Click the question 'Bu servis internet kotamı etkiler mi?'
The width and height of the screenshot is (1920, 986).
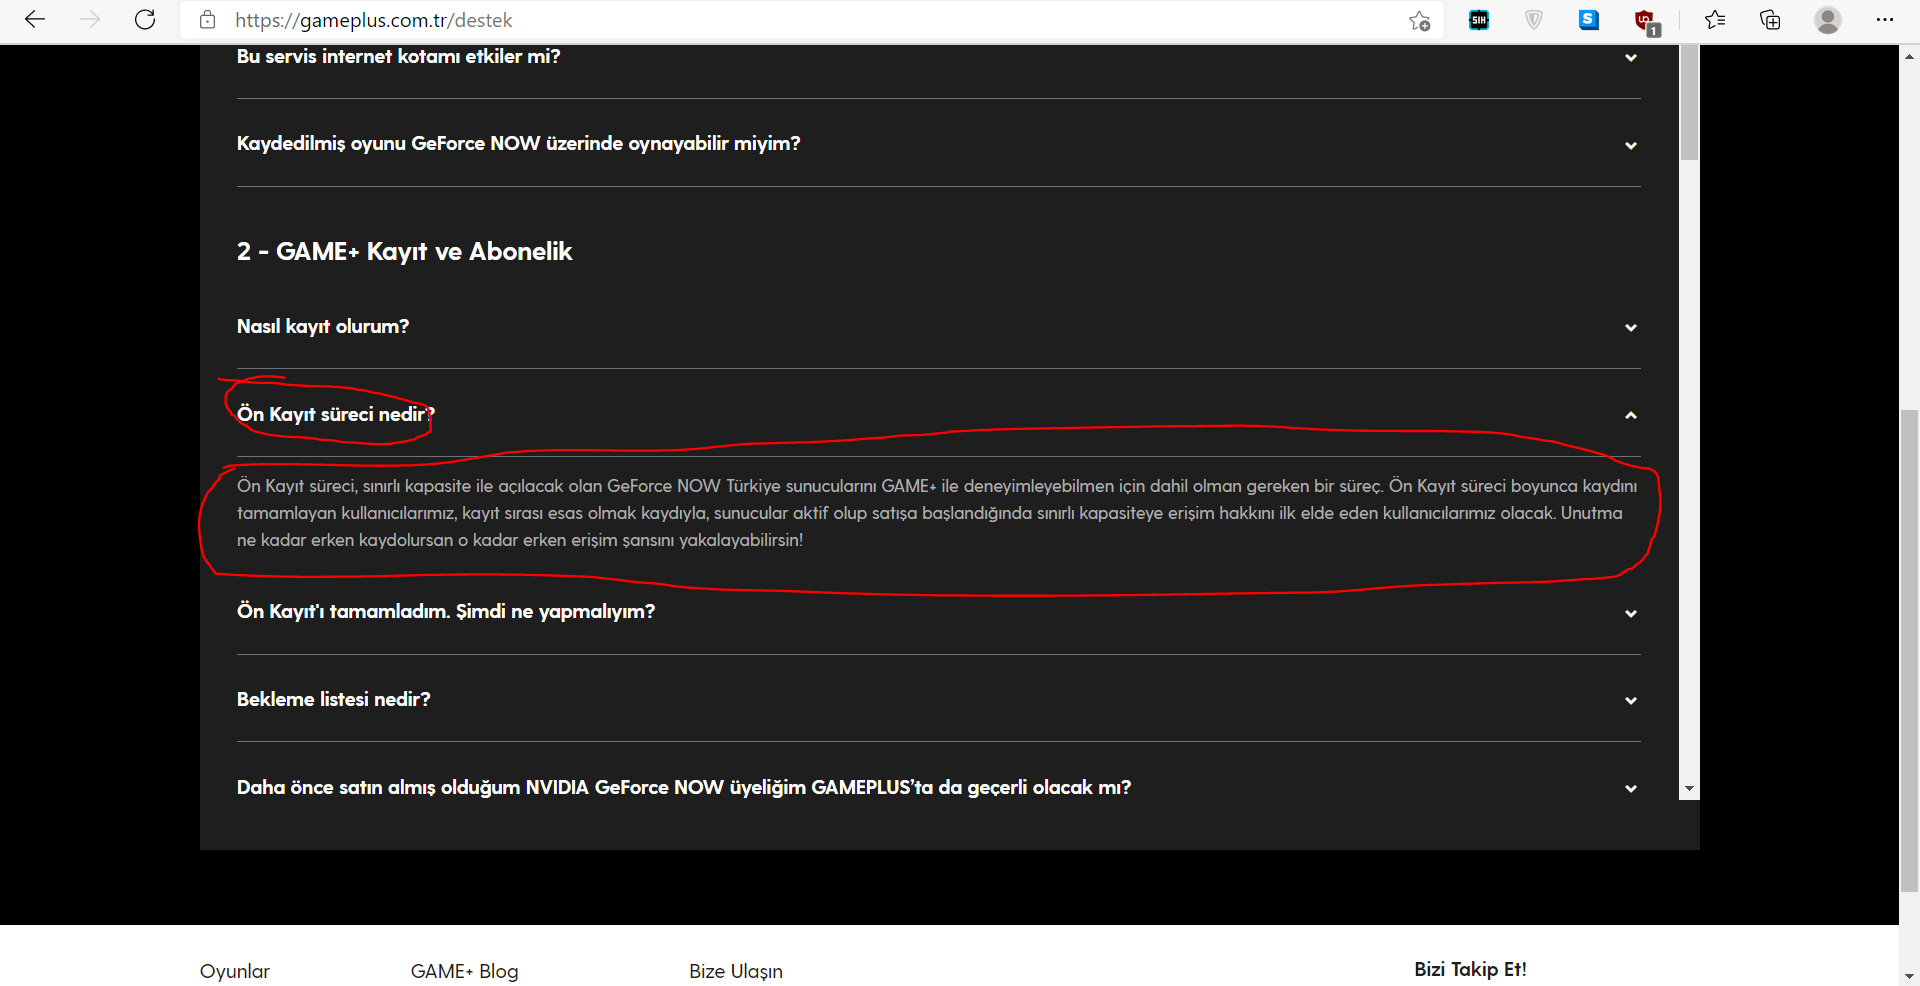398,57
